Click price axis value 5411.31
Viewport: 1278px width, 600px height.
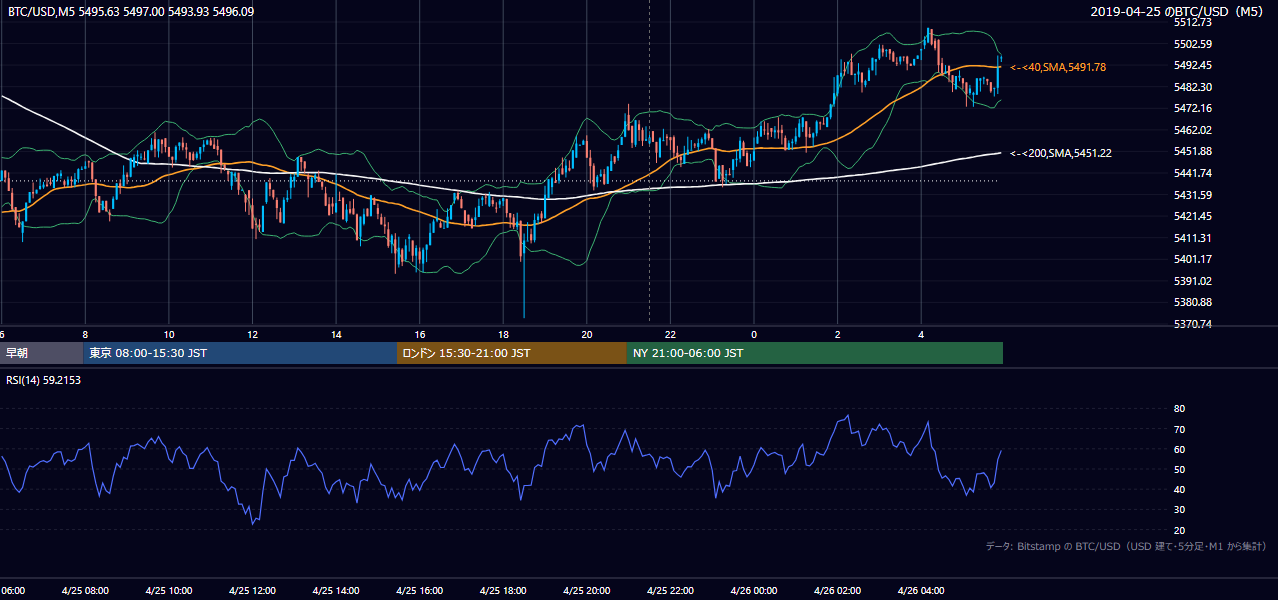(1193, 238)
